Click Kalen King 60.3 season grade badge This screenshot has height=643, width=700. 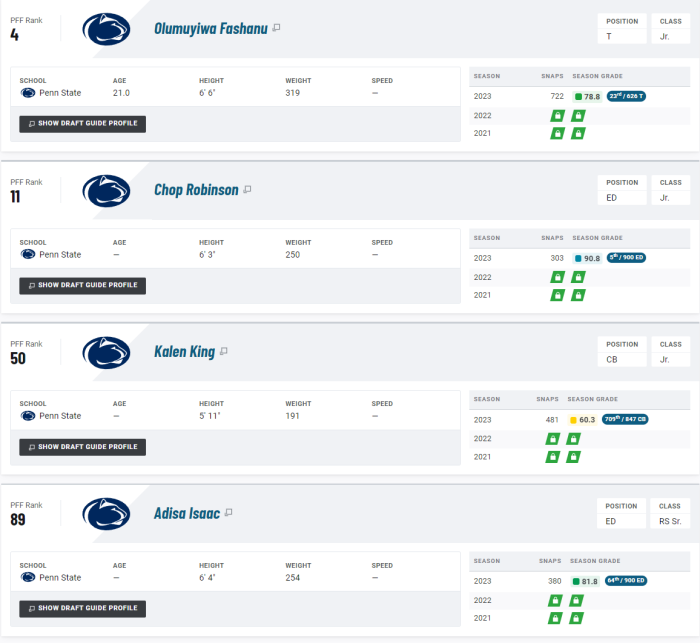[x=582, y=420]
